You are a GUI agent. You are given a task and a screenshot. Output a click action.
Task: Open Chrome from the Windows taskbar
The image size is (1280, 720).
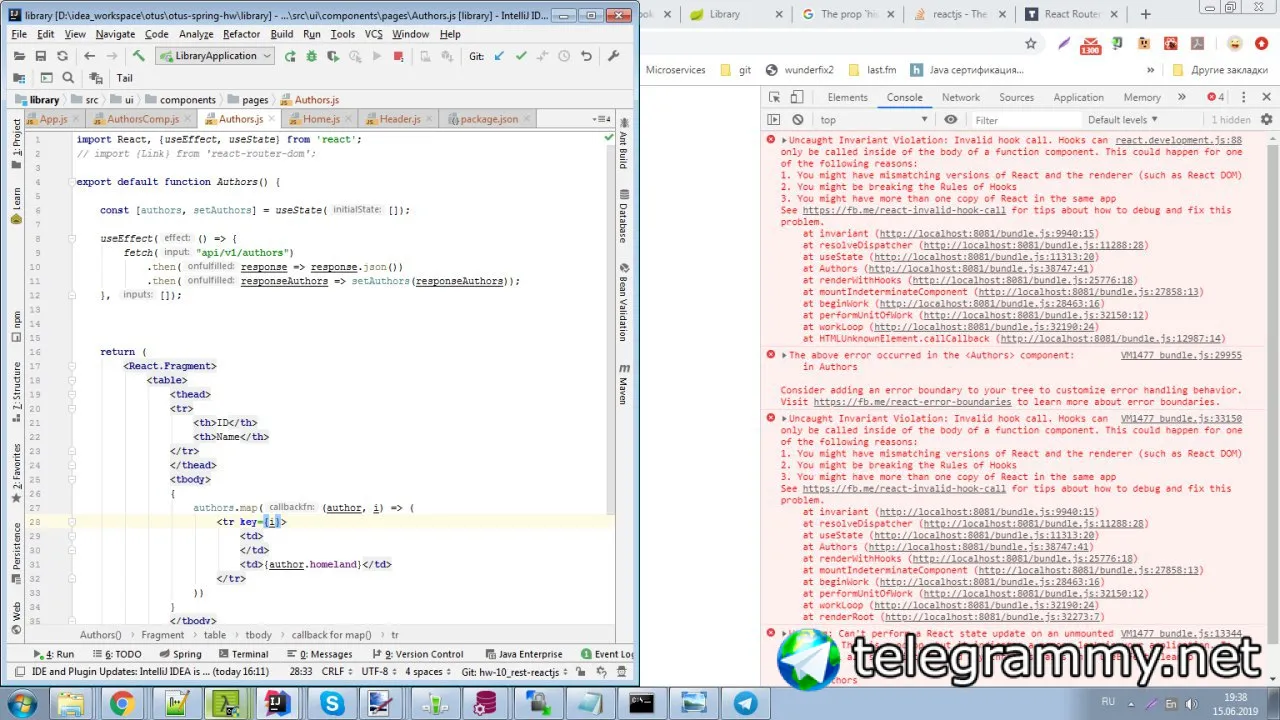[x=122, y=704]
